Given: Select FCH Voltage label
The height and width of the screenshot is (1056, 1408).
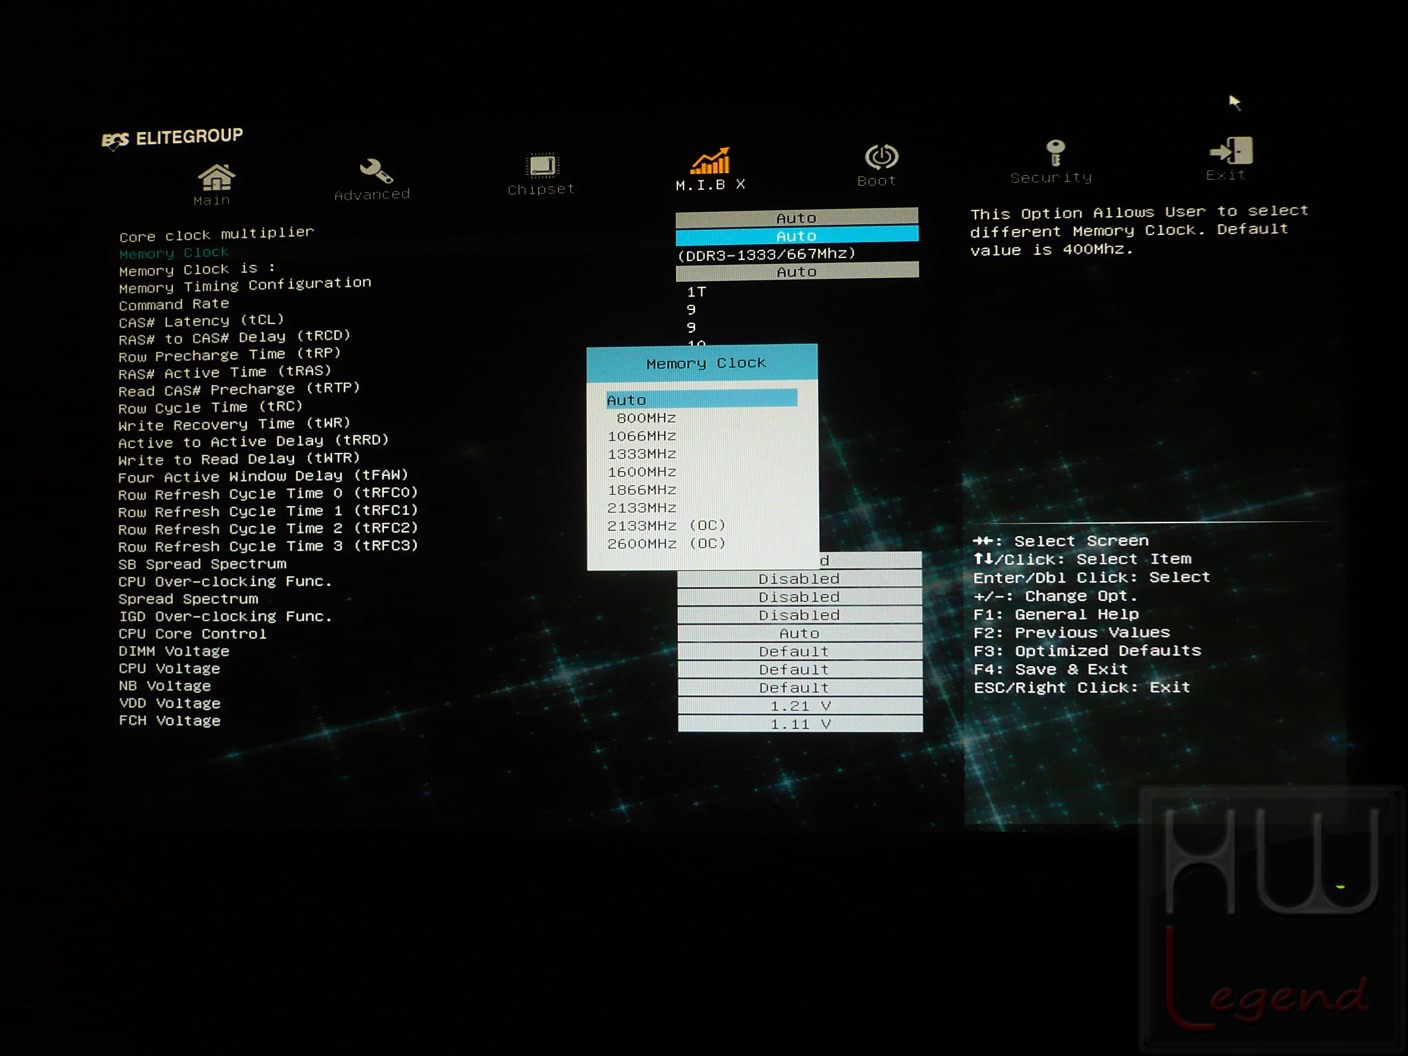Looking at the screenshot, I should coord(170,721).
